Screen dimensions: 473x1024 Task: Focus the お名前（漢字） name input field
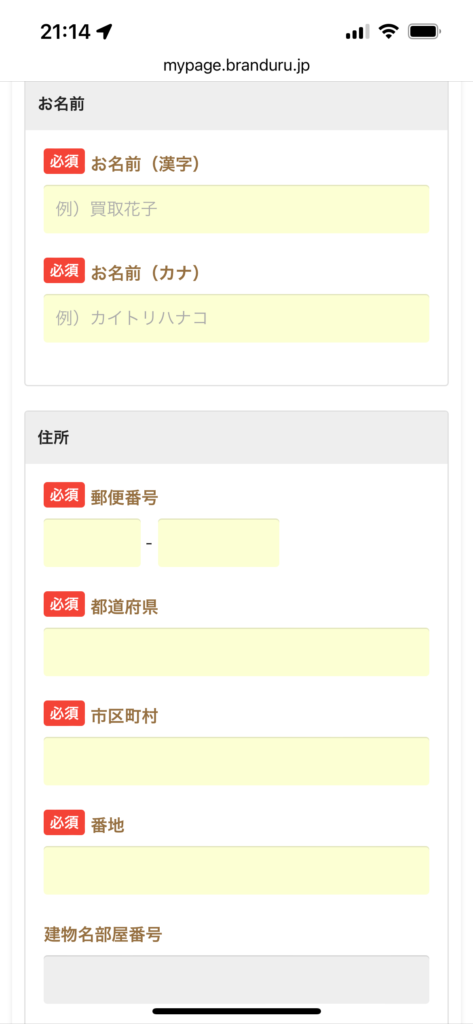tap(236, 209)
